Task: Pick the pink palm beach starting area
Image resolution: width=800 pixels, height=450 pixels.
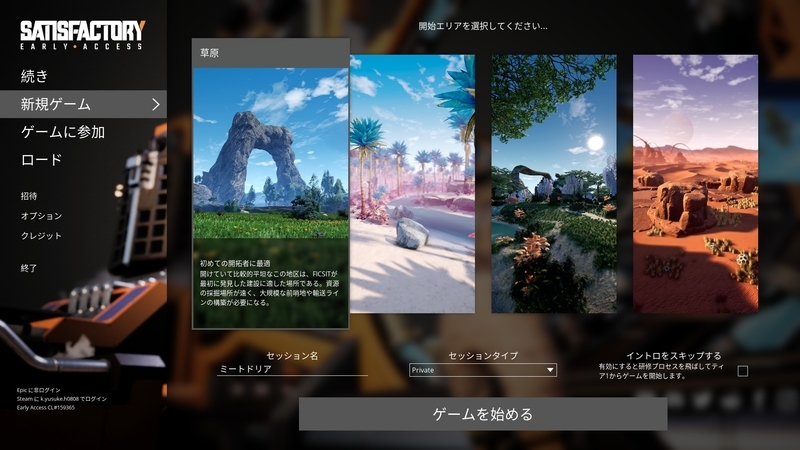Action: click(412, 184)
